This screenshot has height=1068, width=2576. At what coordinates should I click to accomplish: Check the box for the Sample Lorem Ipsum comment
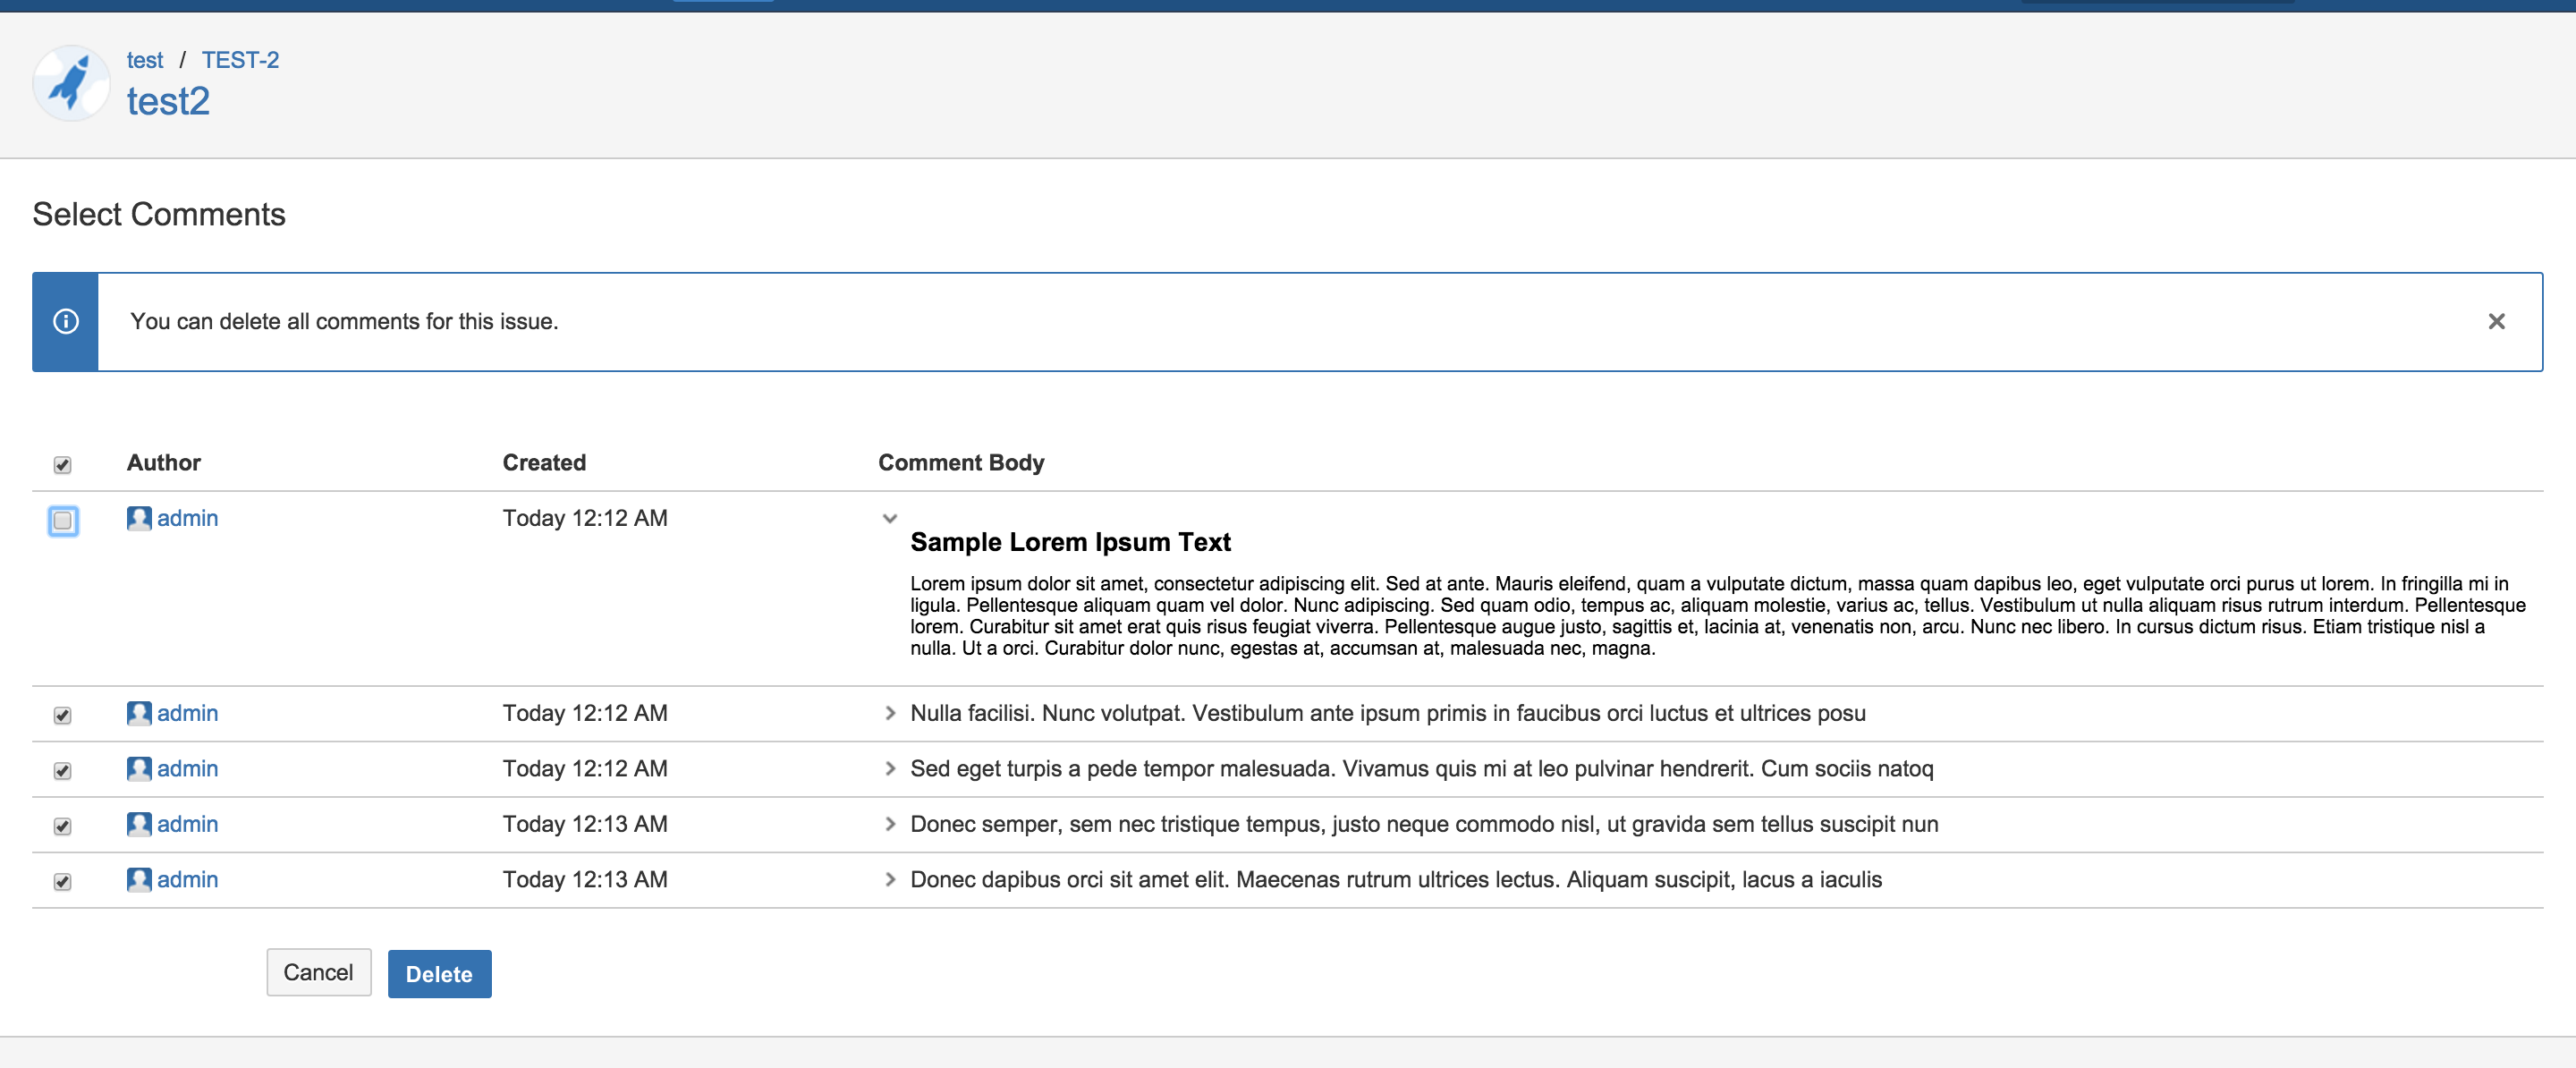[x=63, y=520]
